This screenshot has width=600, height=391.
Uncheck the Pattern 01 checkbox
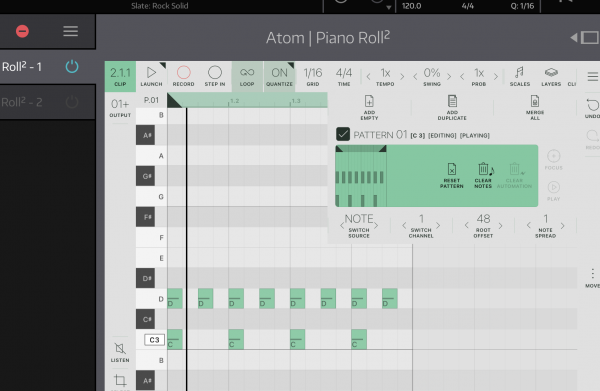point(343,134)
